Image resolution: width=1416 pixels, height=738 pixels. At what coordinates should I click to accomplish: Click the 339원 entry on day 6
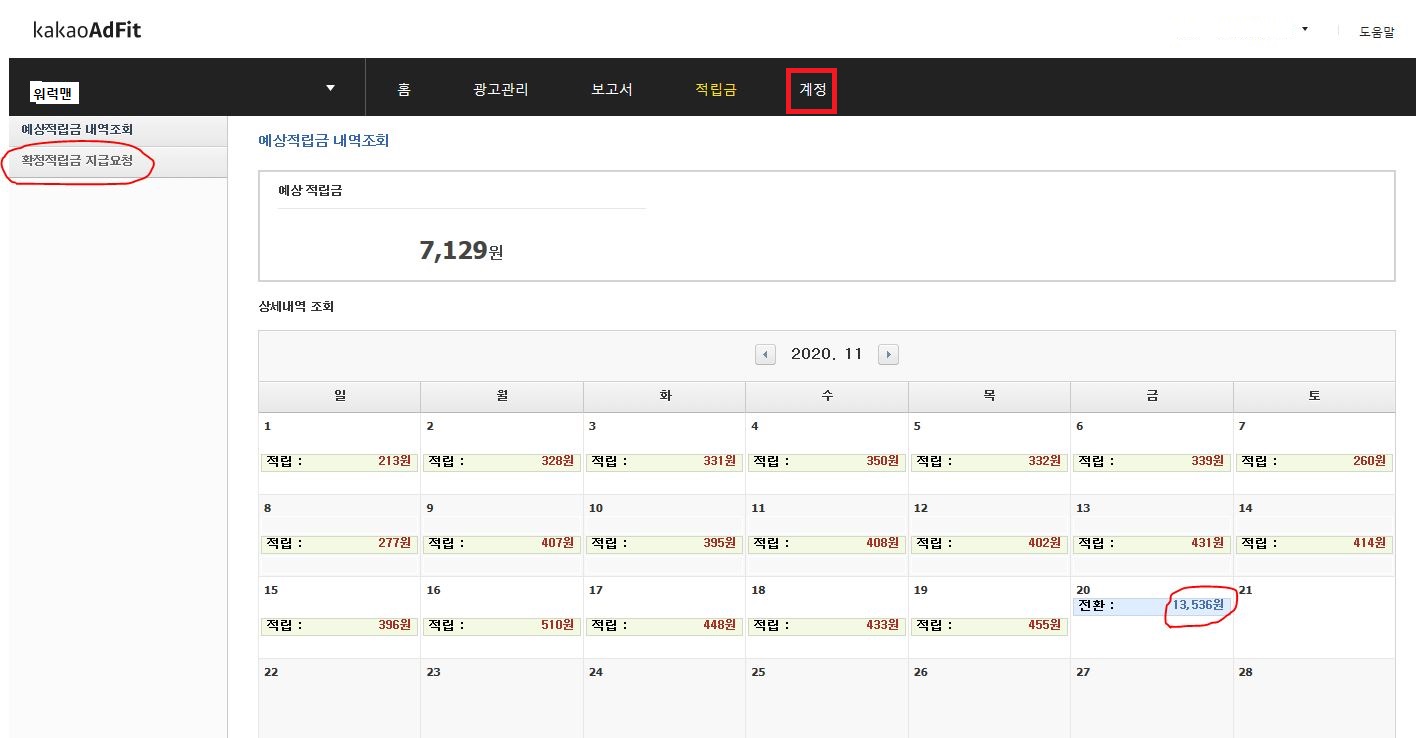[x=1152, y=462]
